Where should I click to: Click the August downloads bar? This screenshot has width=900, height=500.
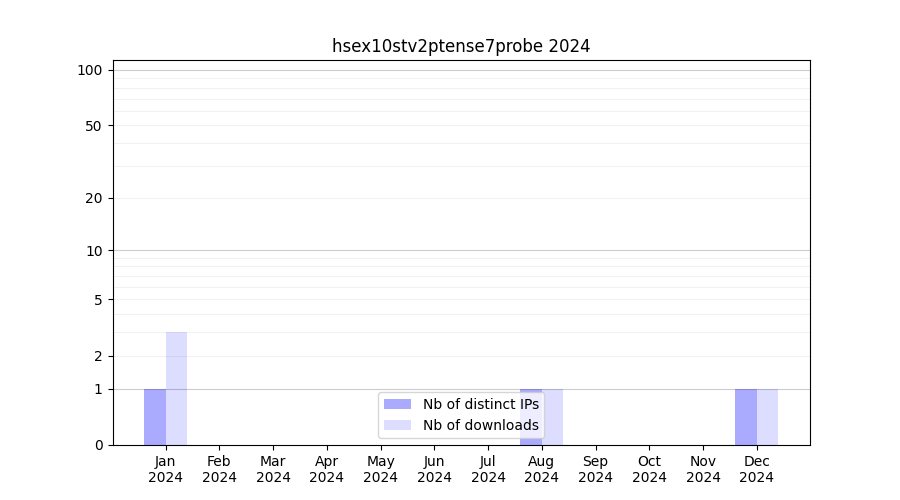[553, 417]
